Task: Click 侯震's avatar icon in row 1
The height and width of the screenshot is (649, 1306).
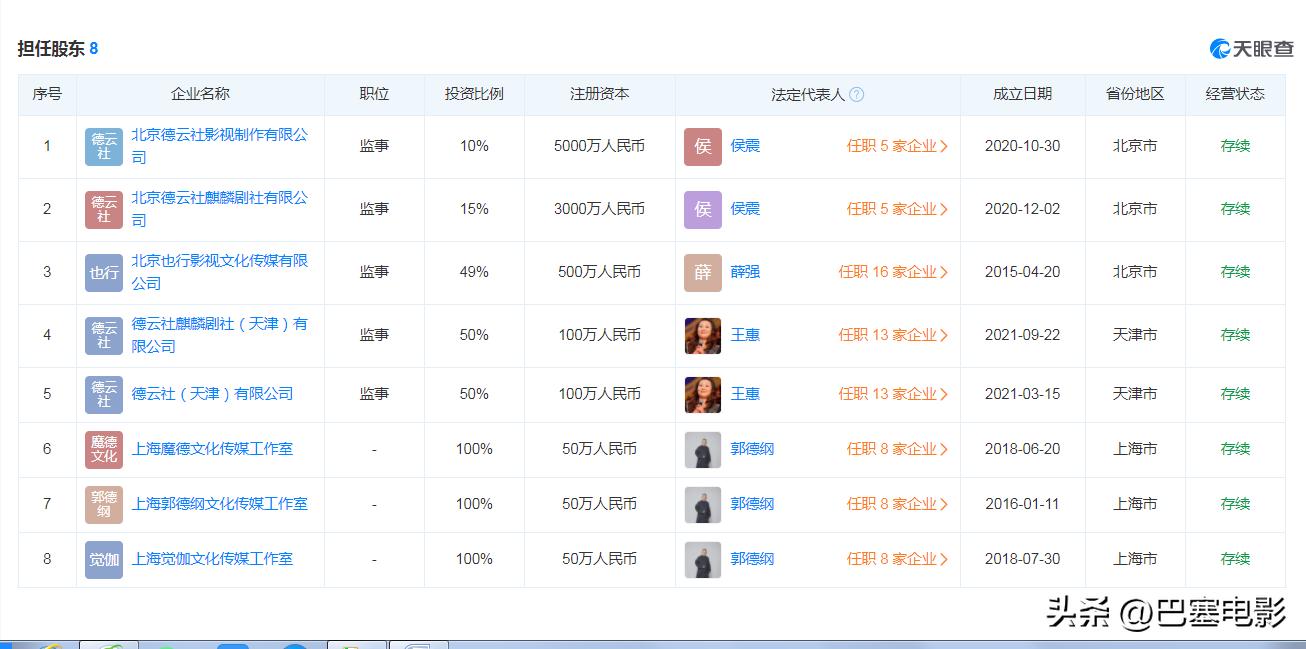Action: click(702, 146)
